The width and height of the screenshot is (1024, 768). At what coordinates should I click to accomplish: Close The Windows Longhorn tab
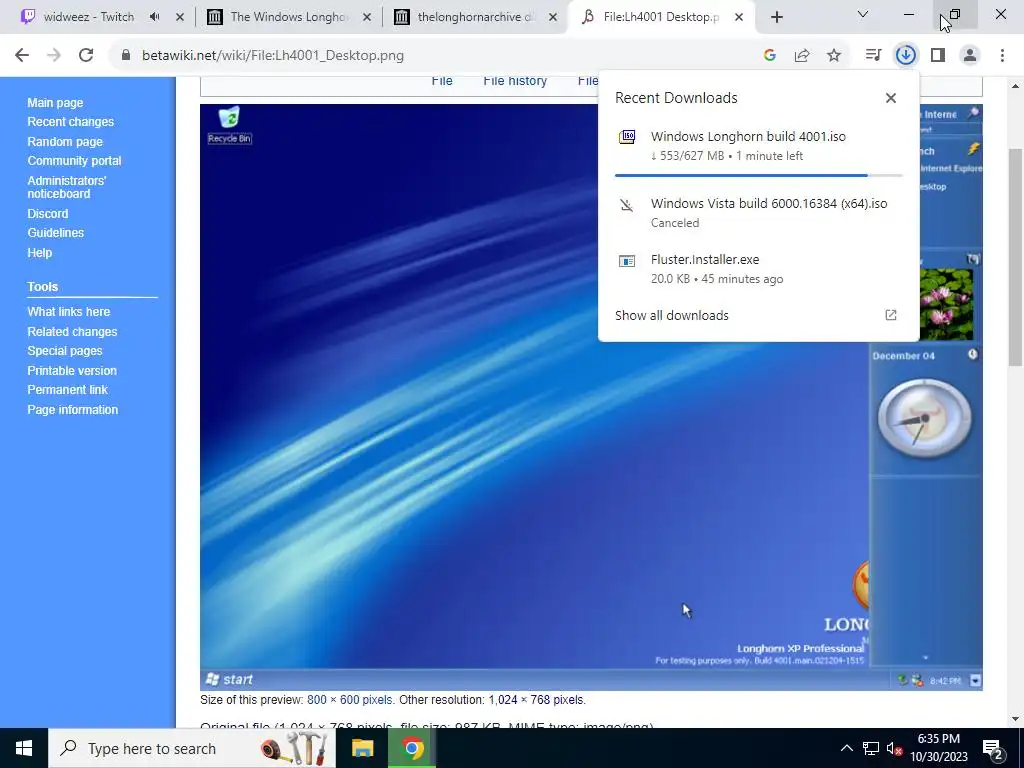click(367, 17)
